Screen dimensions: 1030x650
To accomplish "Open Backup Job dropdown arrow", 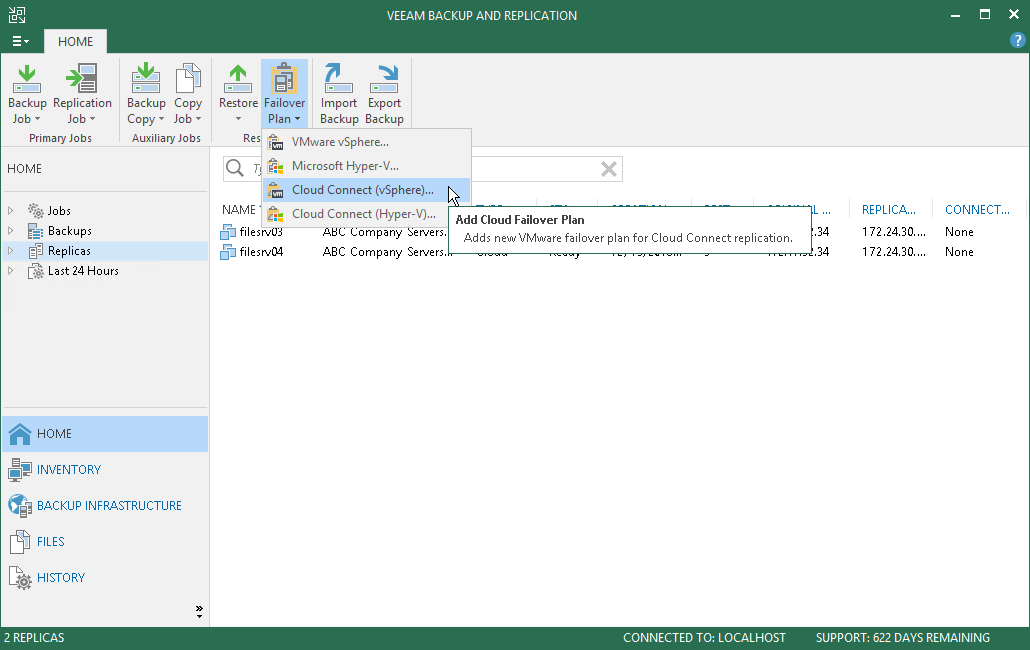I will [x=37, y=119].
